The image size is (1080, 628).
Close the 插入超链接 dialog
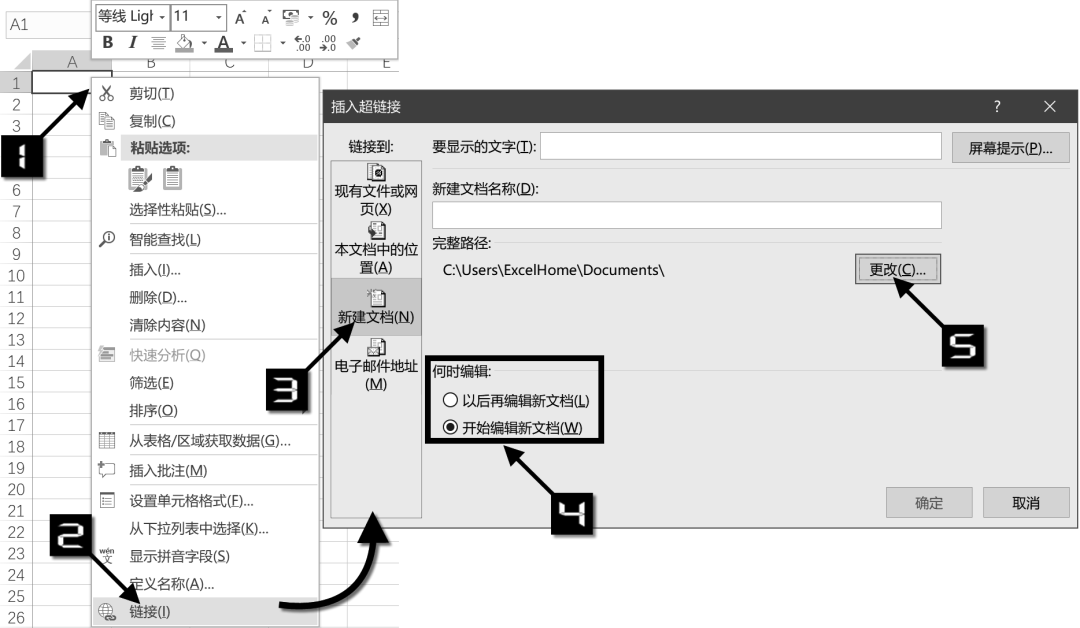point(1050,107)
